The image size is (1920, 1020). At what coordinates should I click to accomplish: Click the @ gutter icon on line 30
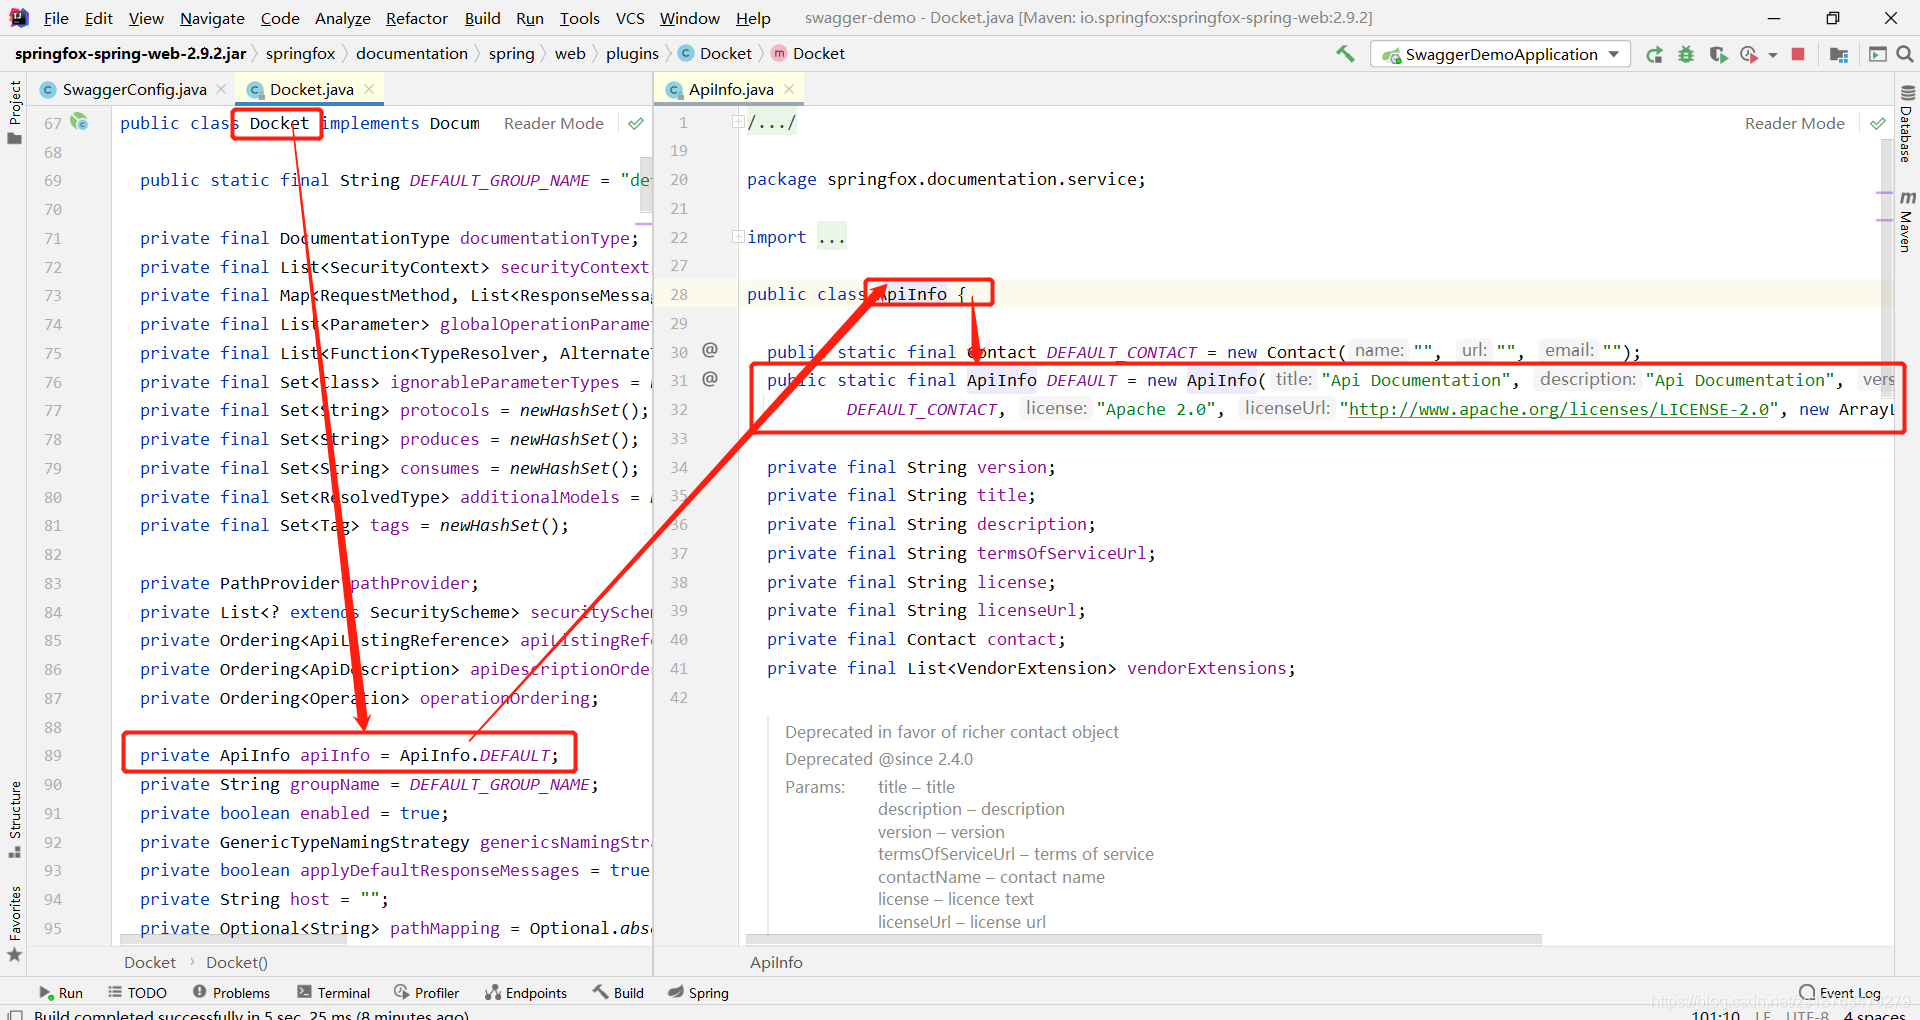[710, 349]
